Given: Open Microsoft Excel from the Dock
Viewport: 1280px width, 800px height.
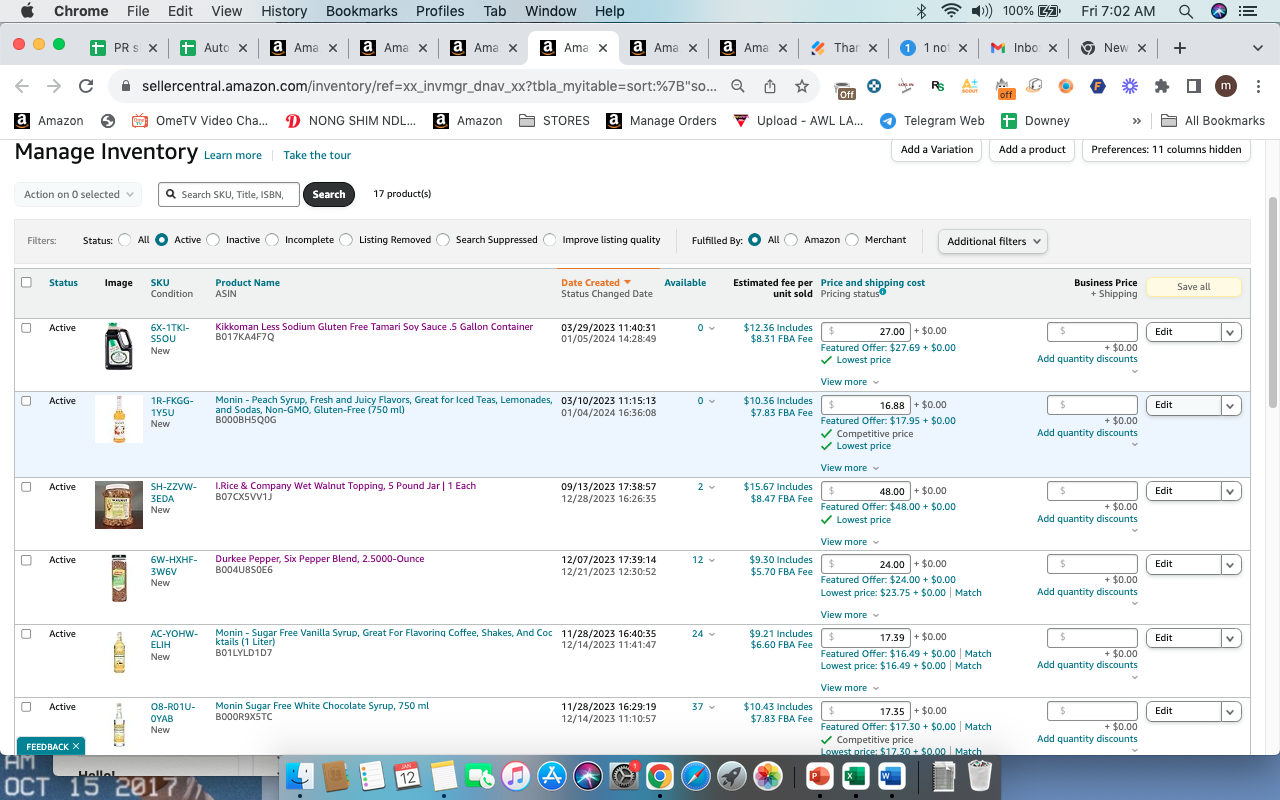Looking at the screenshot, I should click(855, 776).
